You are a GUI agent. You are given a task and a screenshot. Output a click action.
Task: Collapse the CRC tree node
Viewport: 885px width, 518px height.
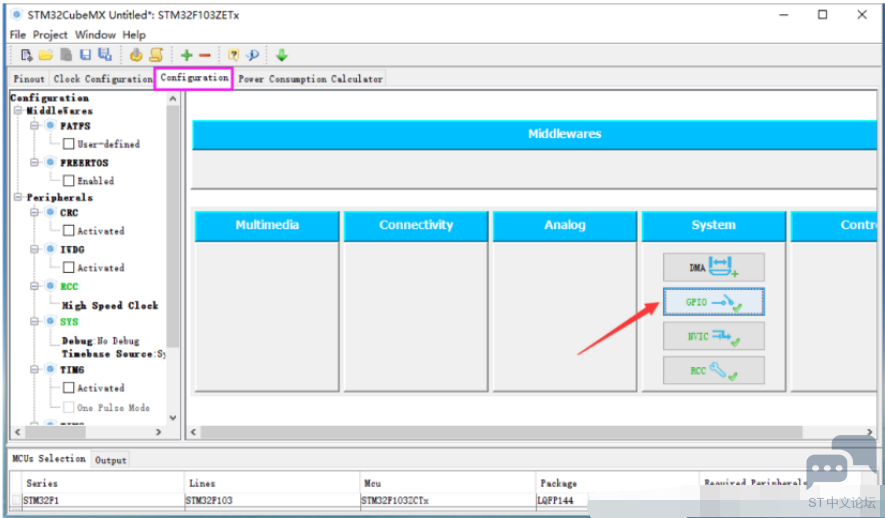pyautogui.click(x=34, y=212)
